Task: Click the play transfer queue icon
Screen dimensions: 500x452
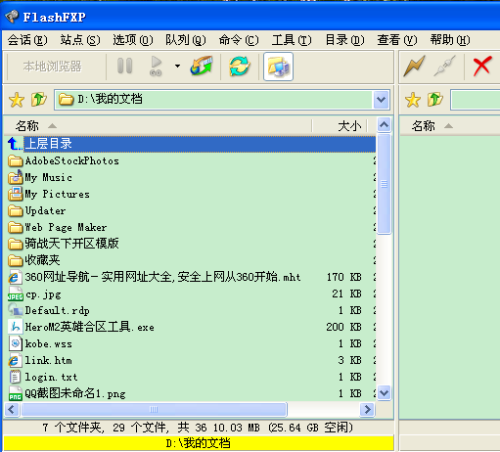Action: click(x=156, y=66)
